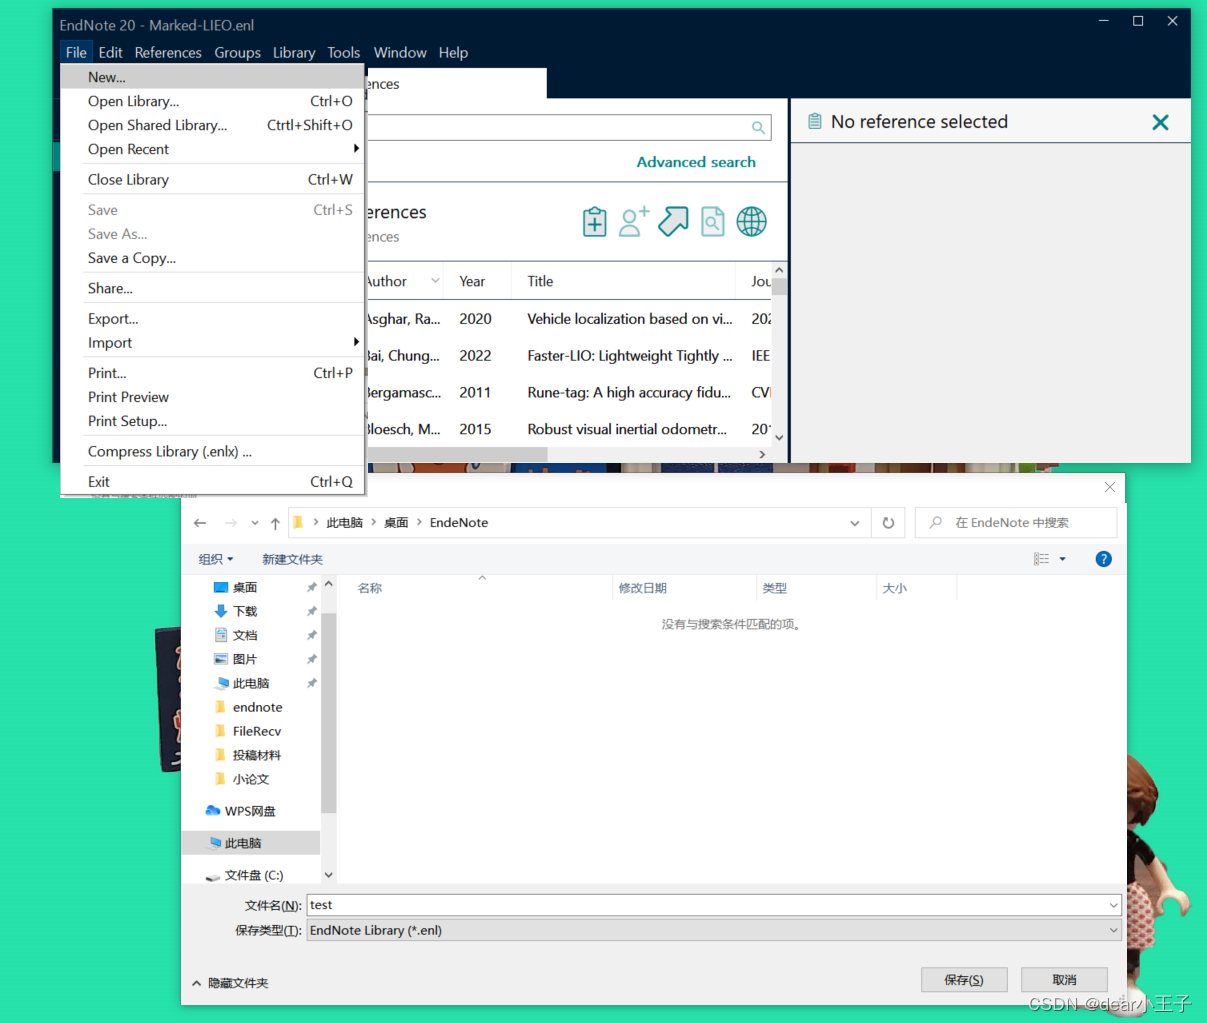Choose New... from the File menu

[x=212, y=77]
